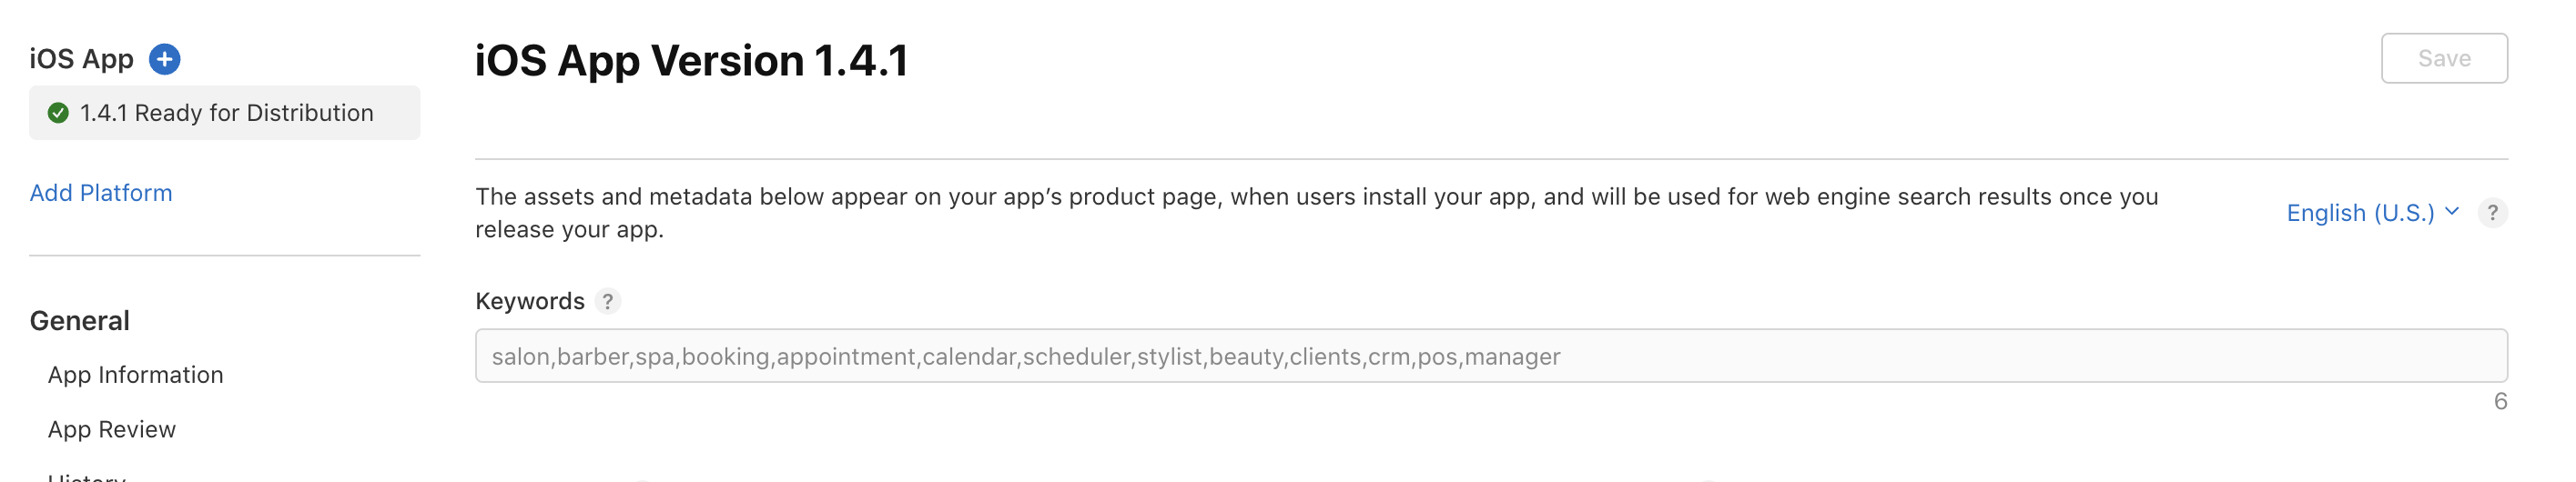Click the green checkmark status icon

[58, 113]
